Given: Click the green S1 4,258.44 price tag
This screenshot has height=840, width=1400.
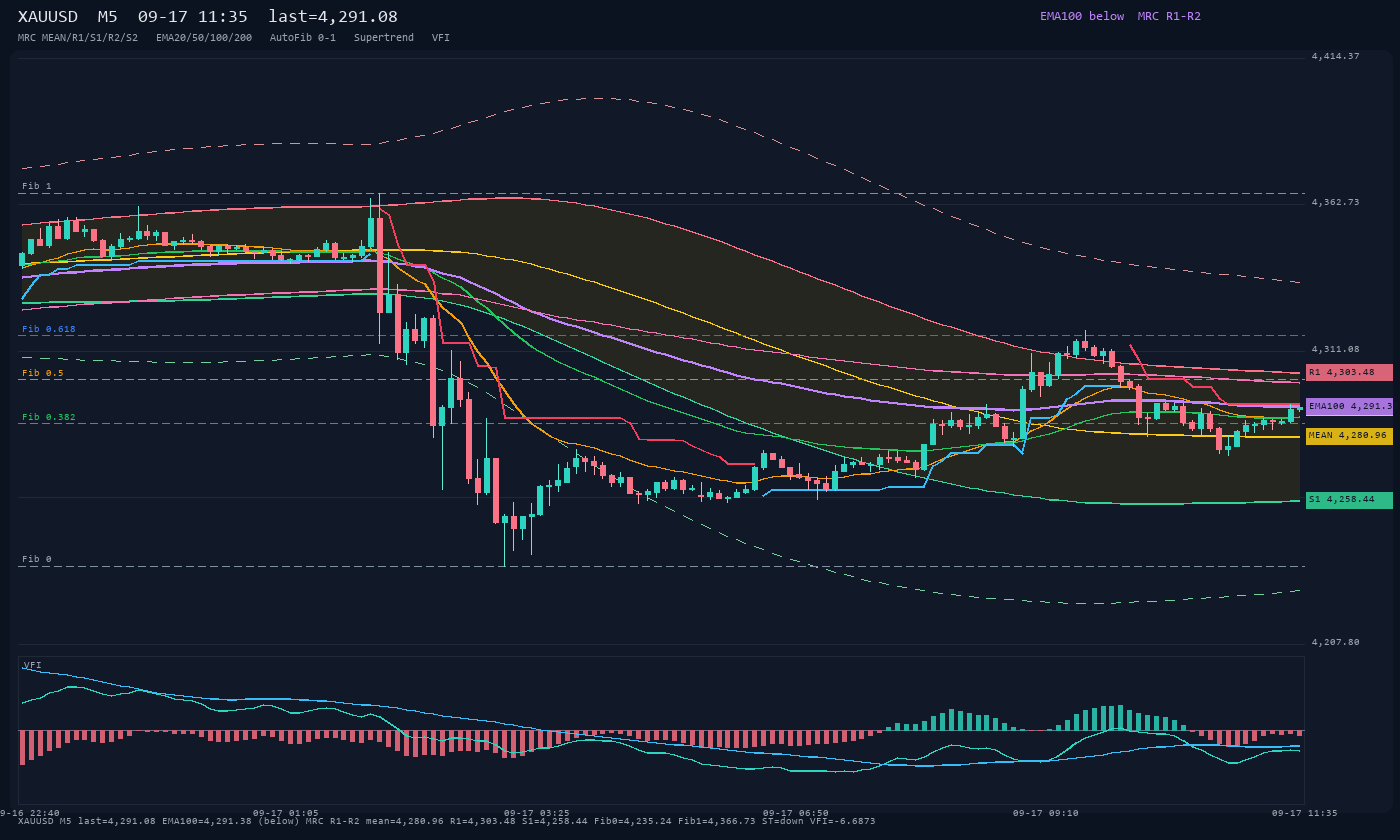Looking at the screenshot, I should [x=1349, y=499].
